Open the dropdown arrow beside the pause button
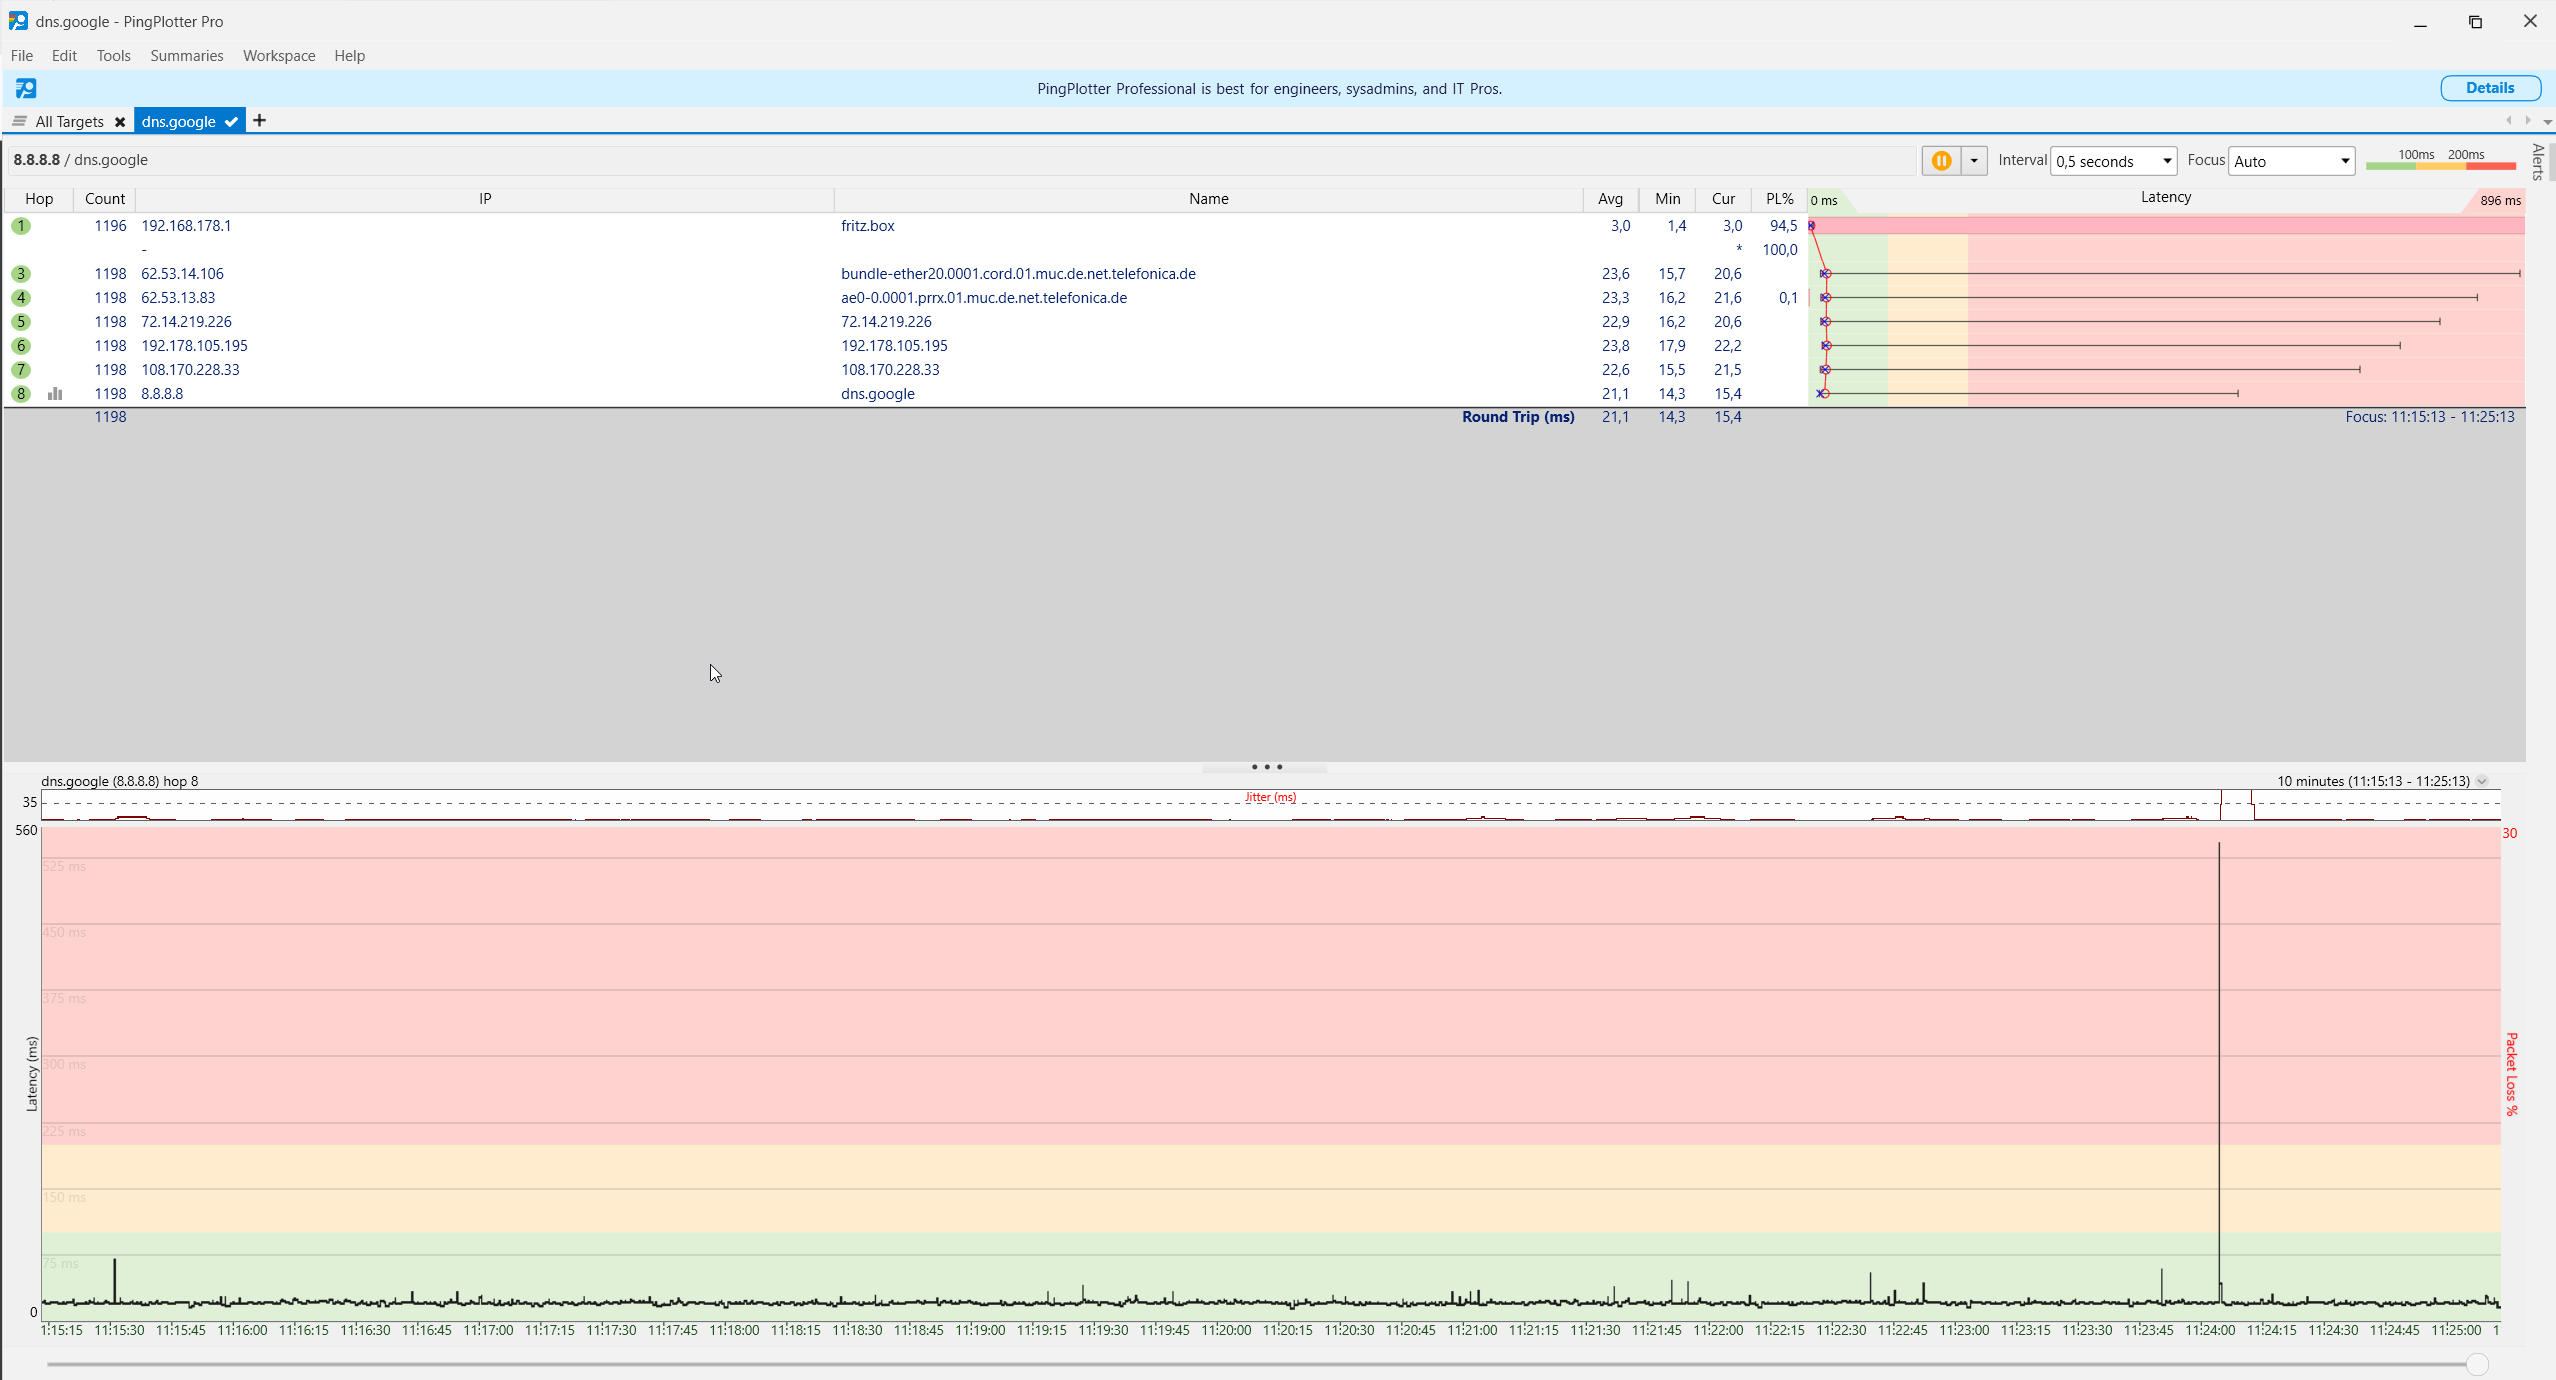 pyautogui.click(x=1974, y=161)
